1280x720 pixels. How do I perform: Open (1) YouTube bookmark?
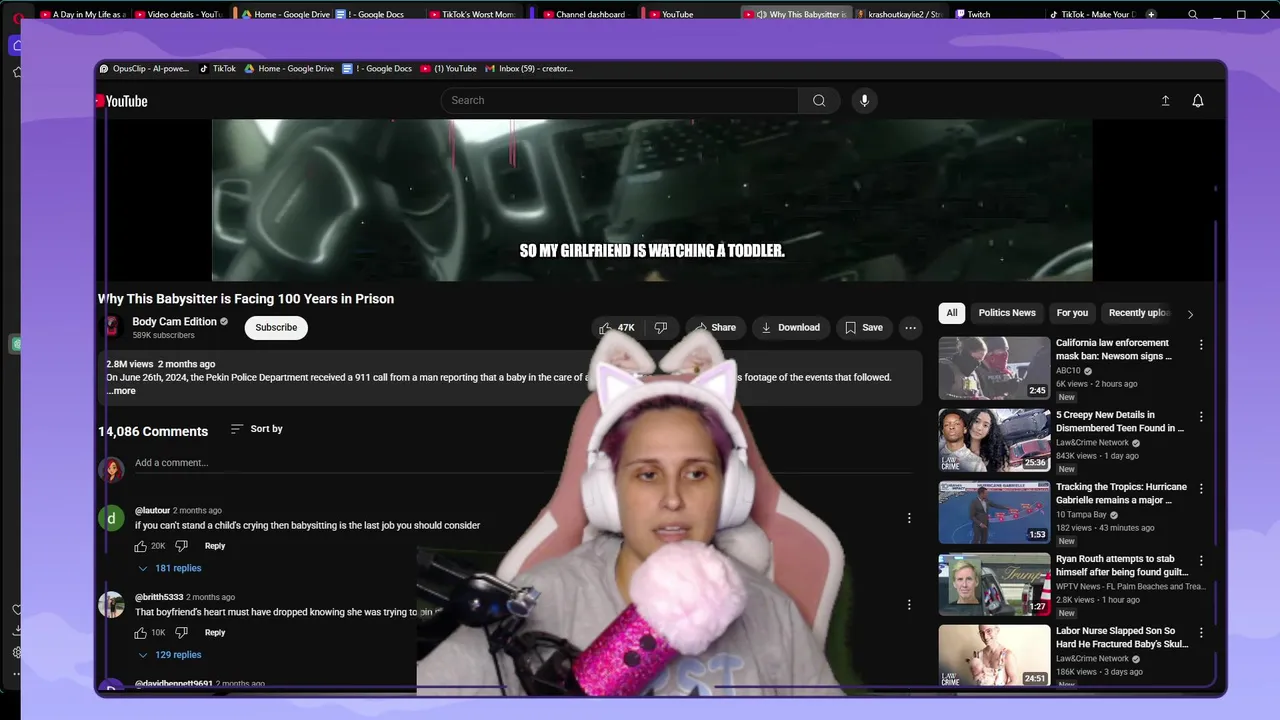click(x=448, y=69)
